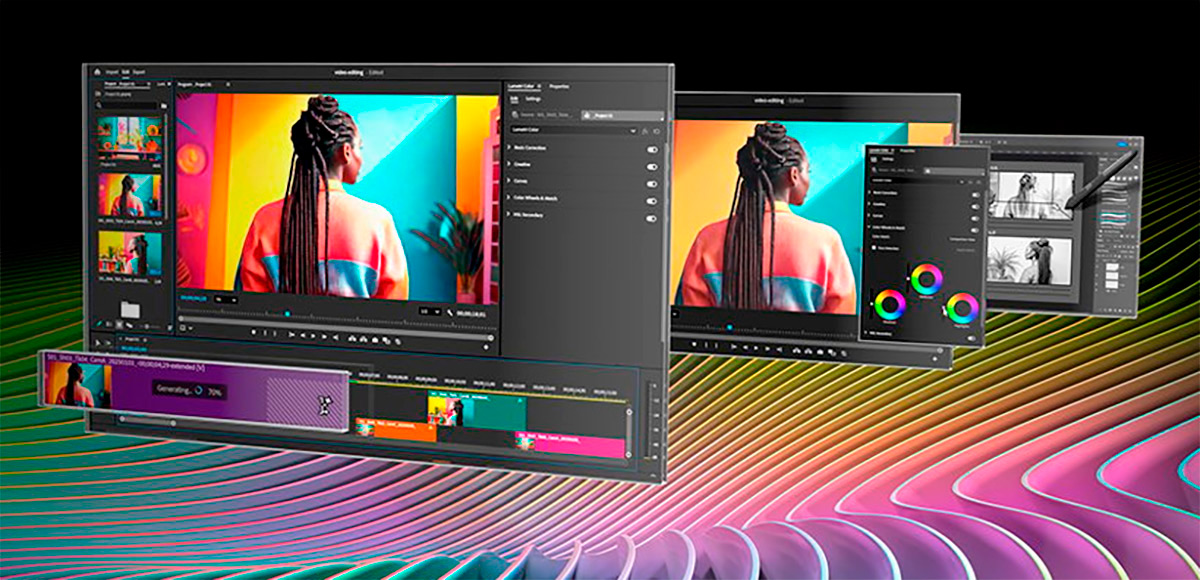Toggle Curves switch in second window panel
Viewport: 1200px width, 580px height.
coord(975,219)
